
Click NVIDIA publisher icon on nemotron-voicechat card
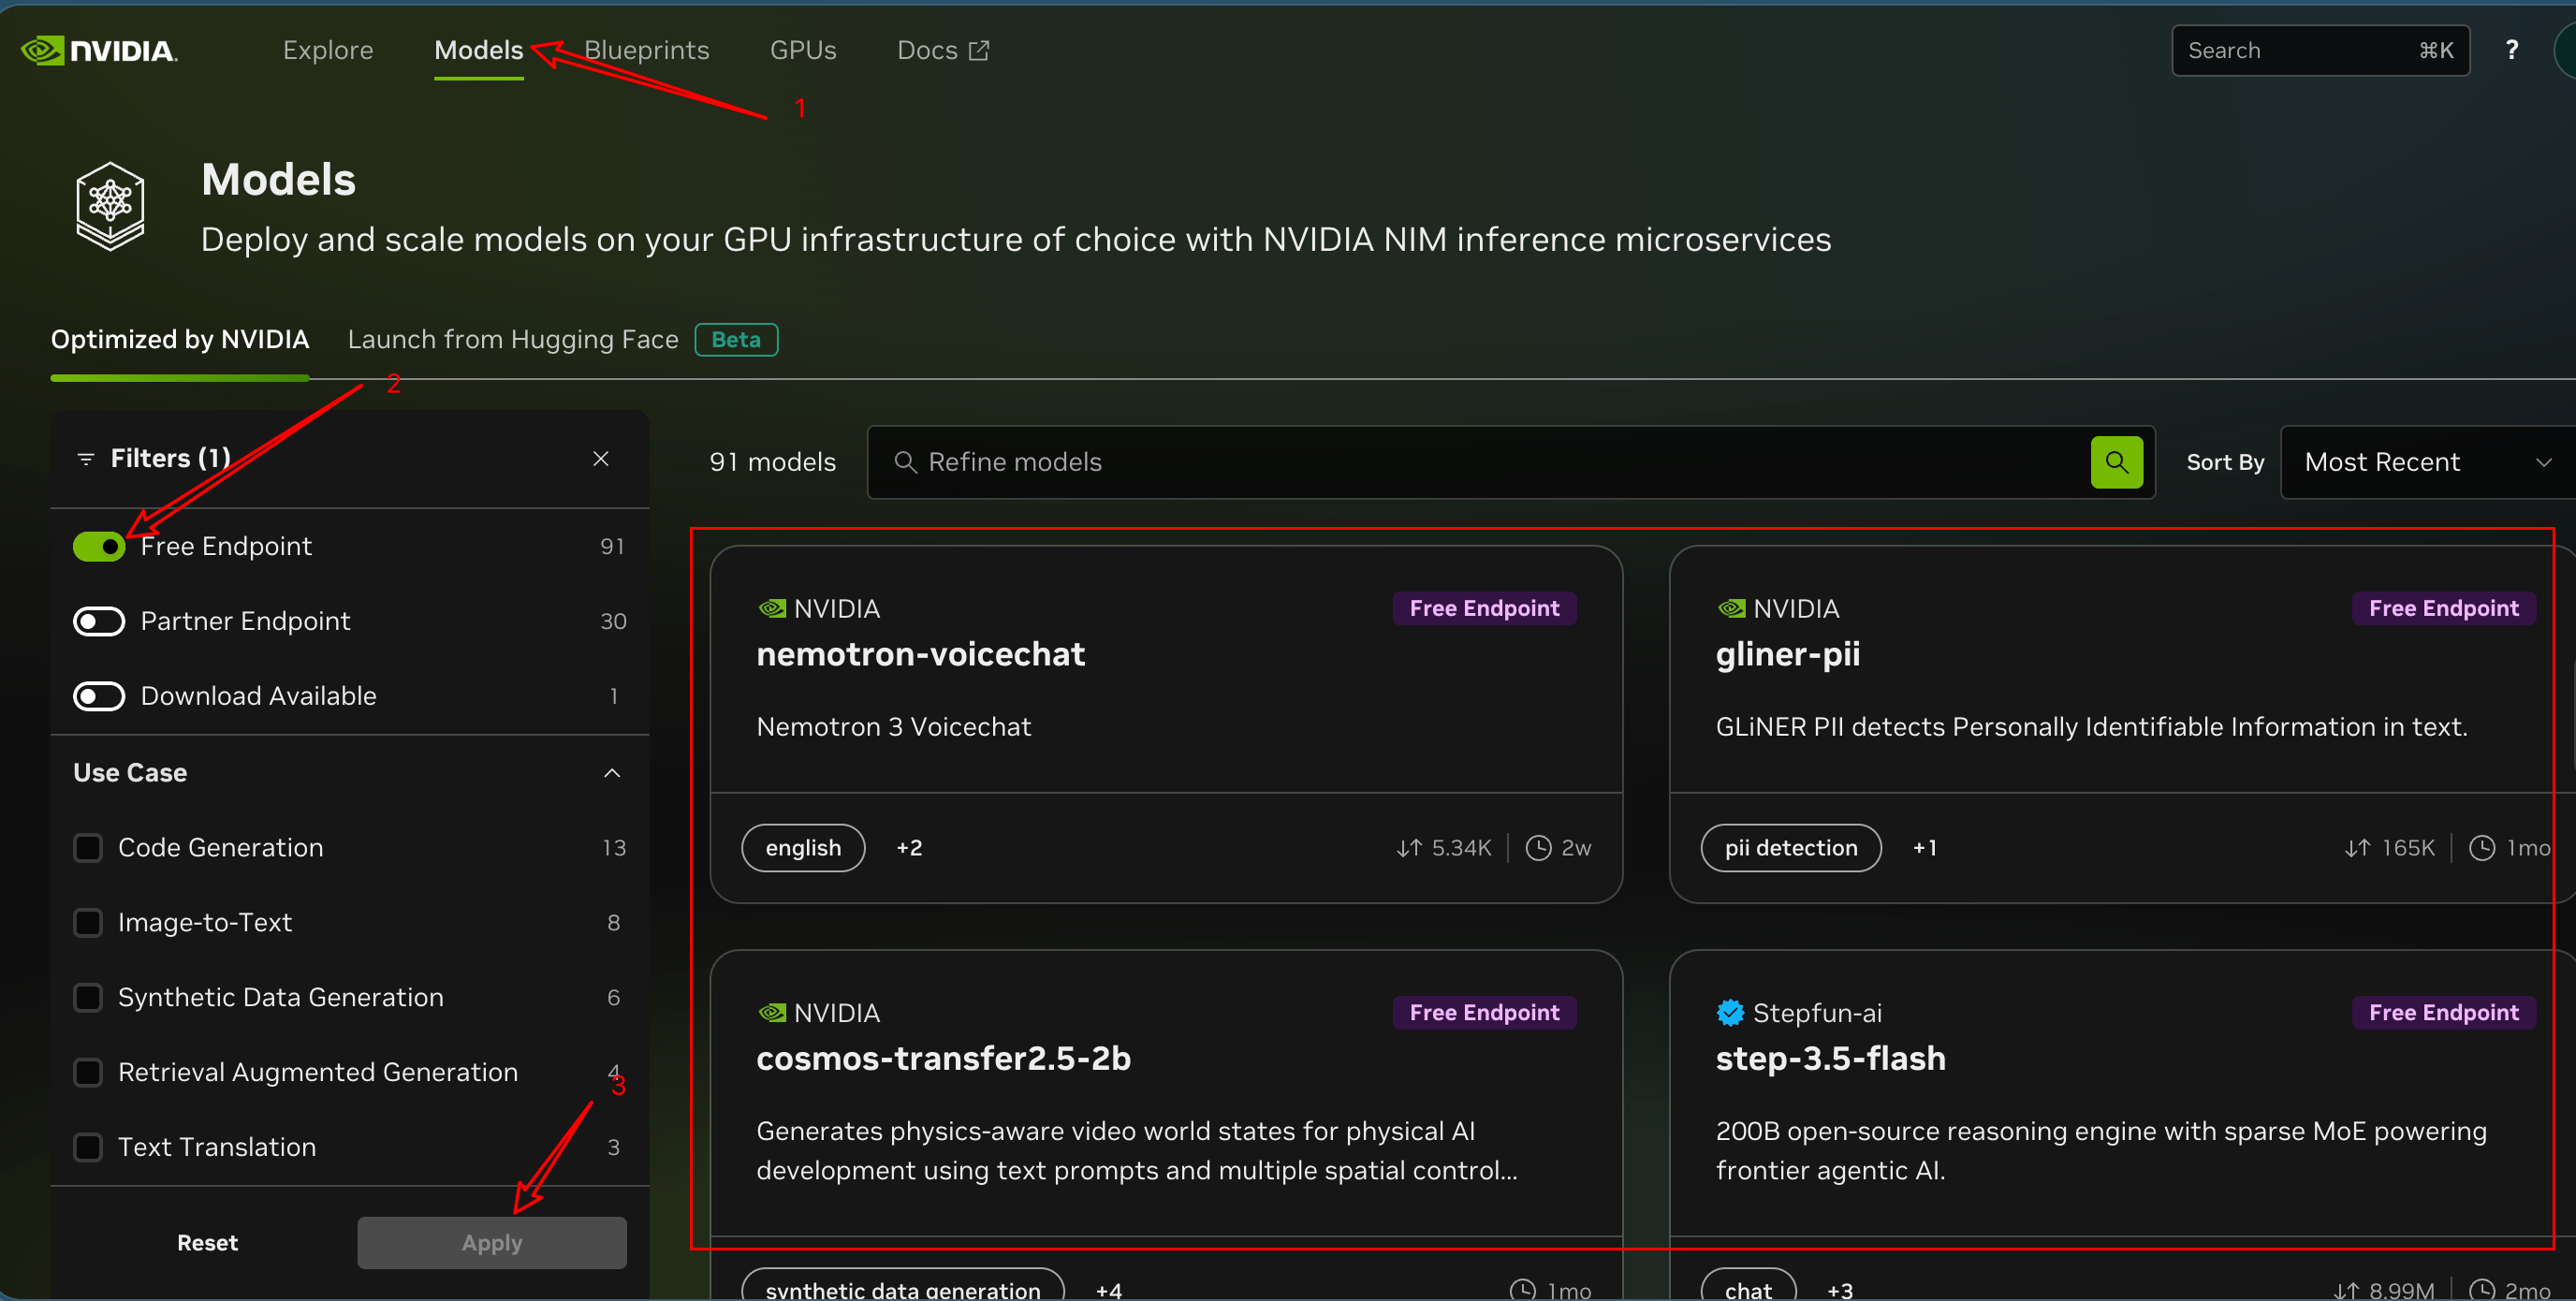tap(772, 608)
